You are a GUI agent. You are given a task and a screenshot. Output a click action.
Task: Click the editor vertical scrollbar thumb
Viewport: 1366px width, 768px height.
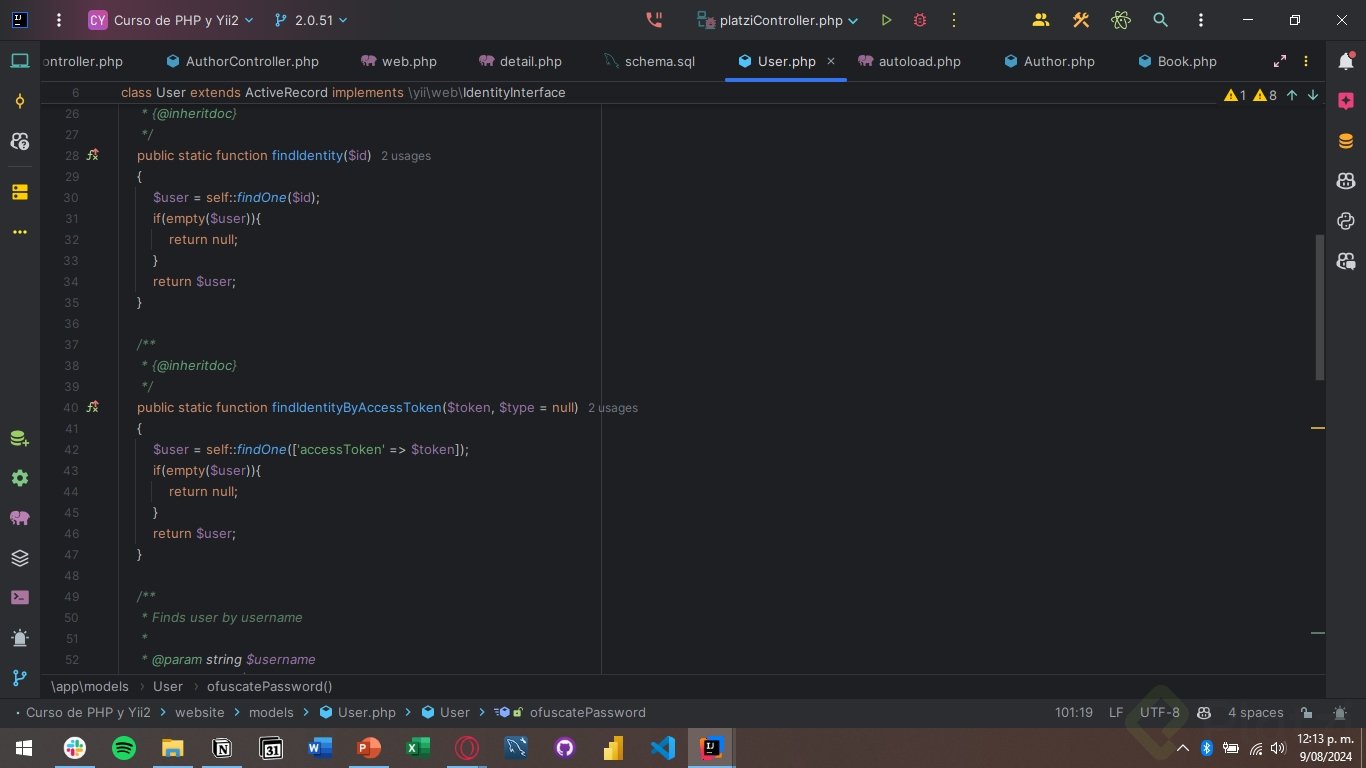[1319, 307]
